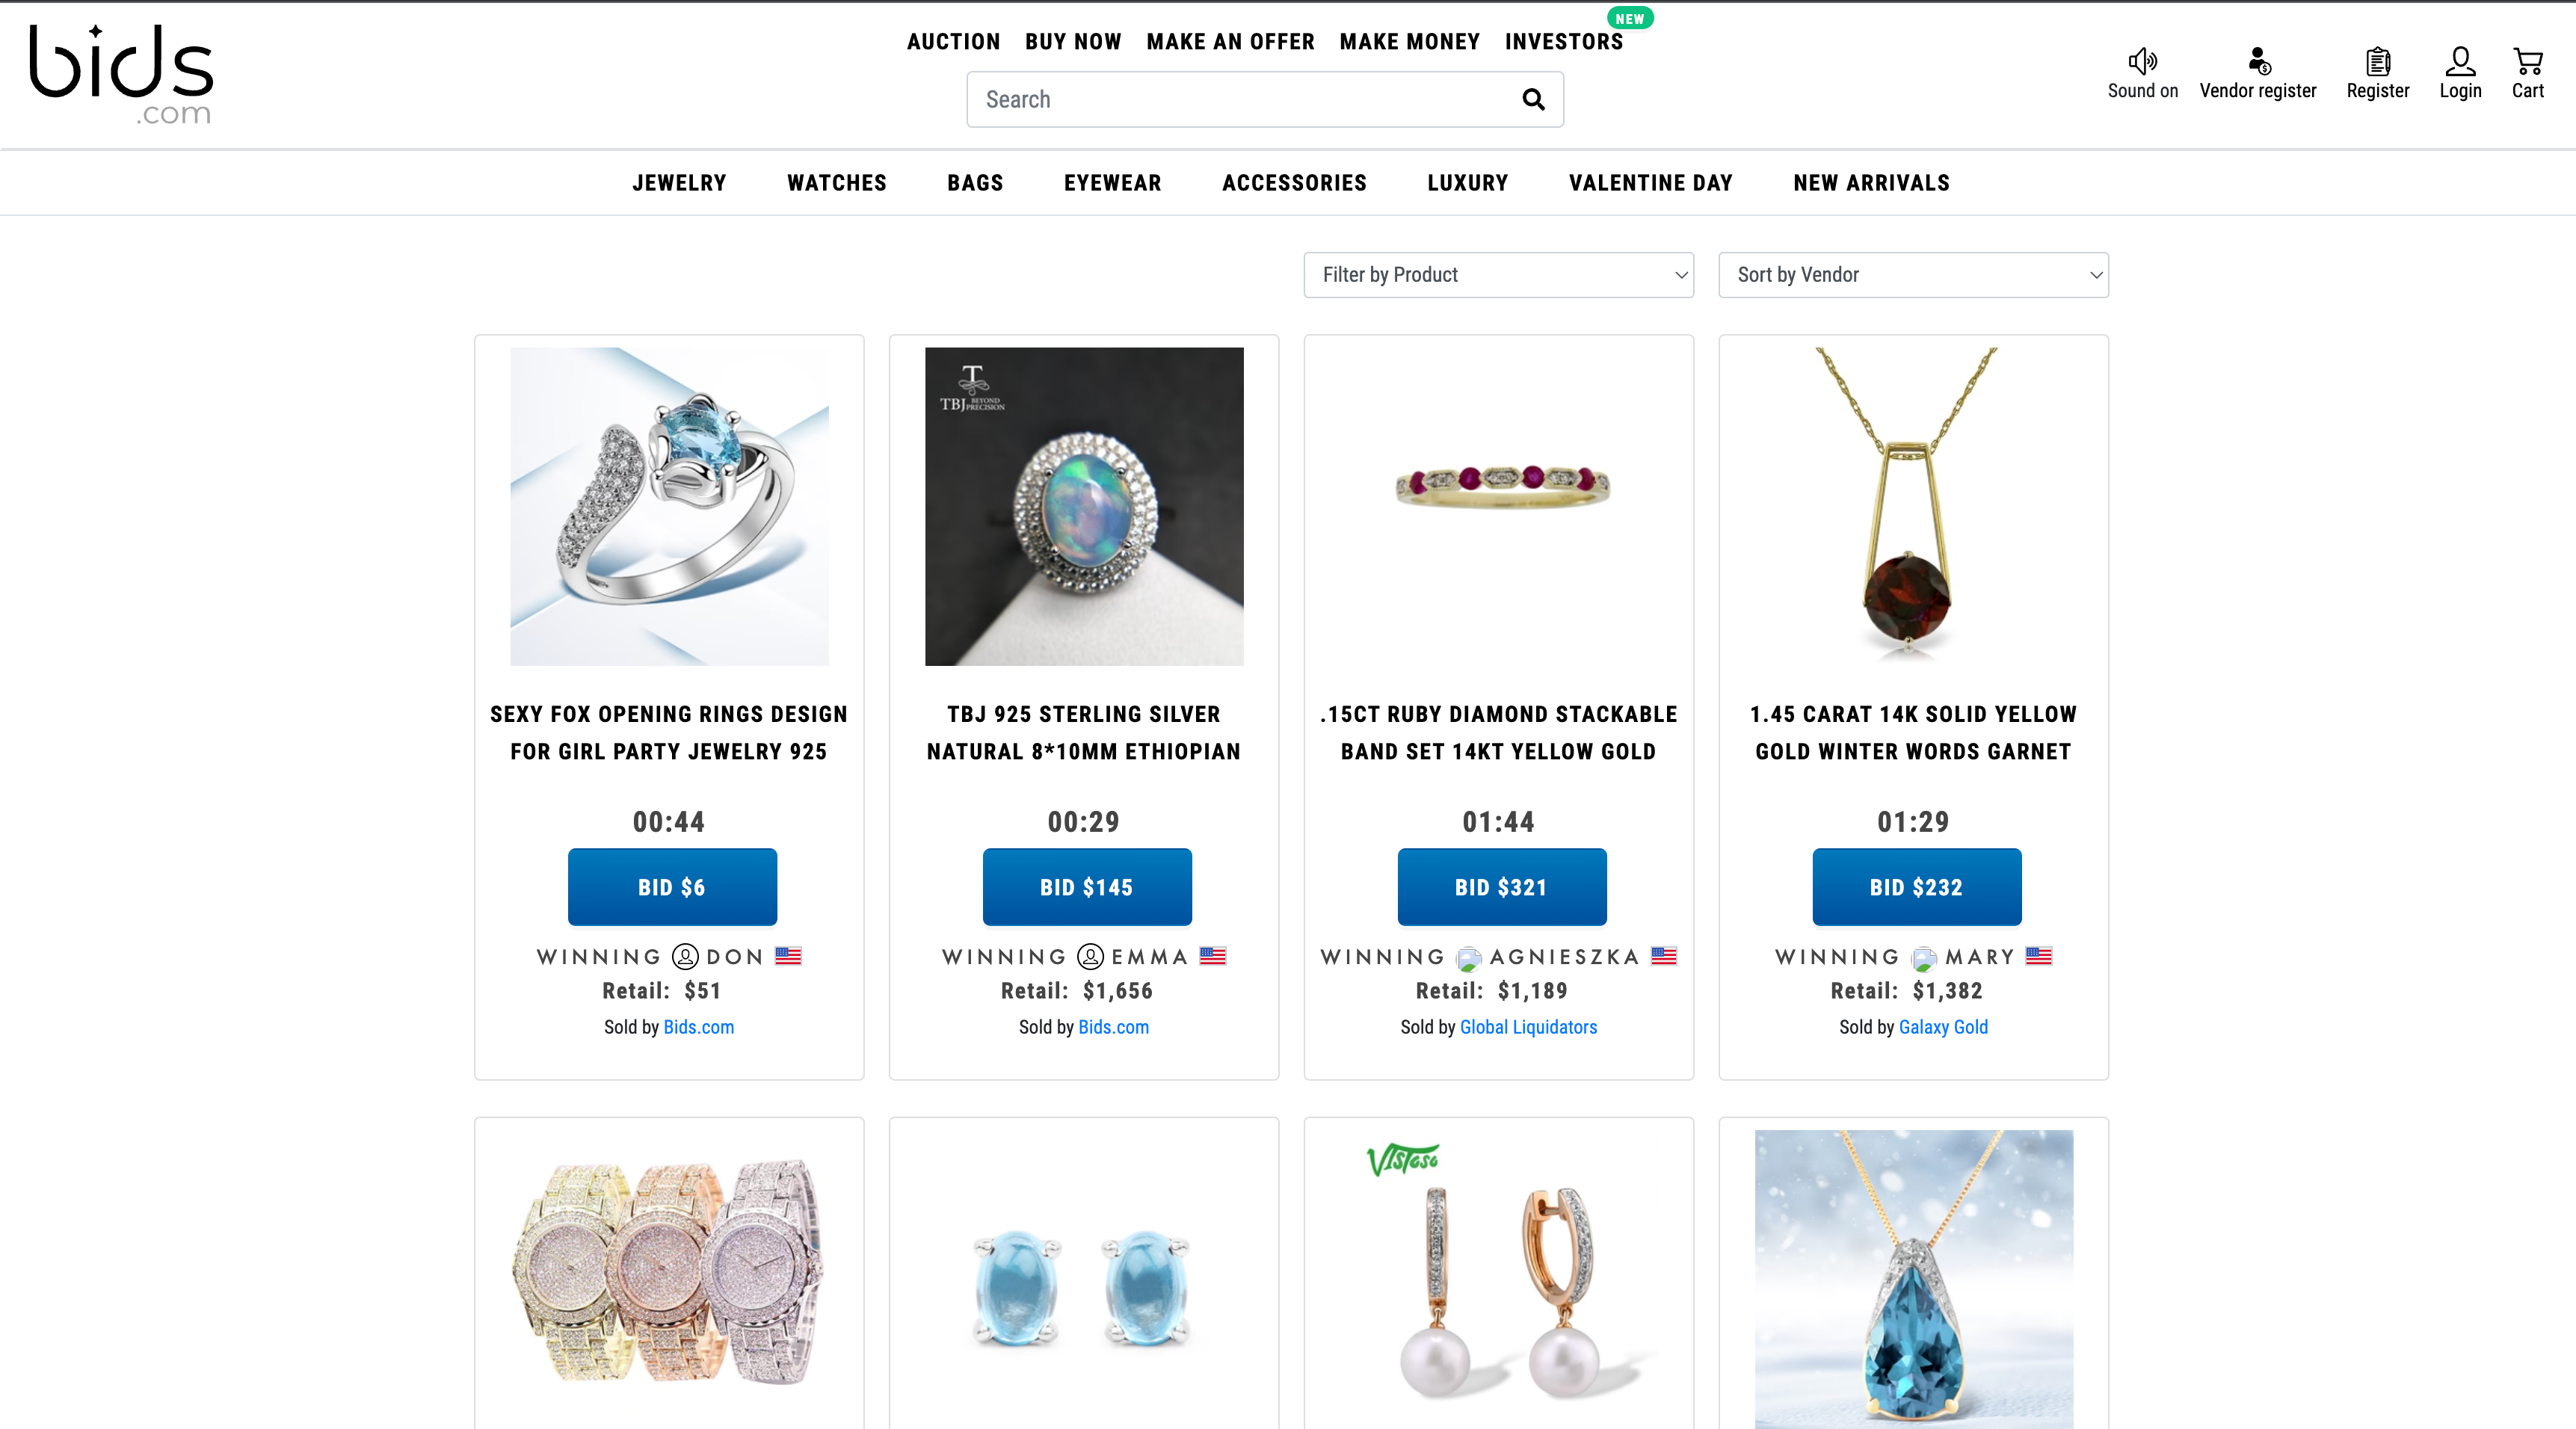Viewport: 2576px width, 1429px height.
Task: Place bid of $145 on opal ring
Action: pos(1087,887)
